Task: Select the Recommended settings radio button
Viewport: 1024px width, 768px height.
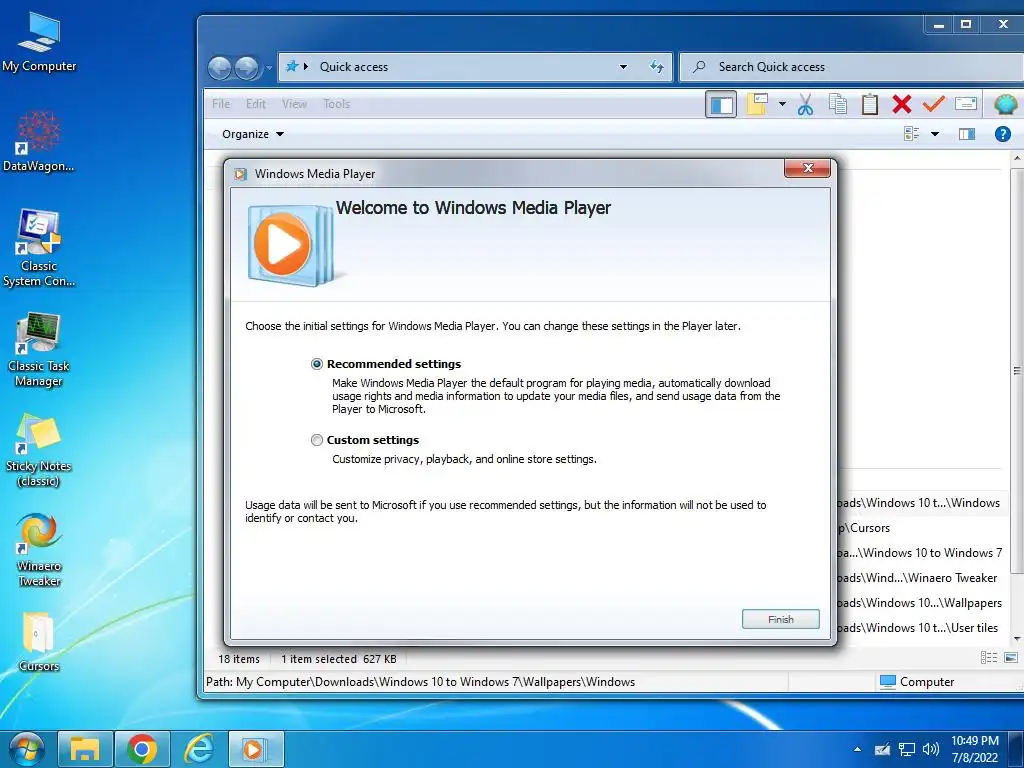Action: pos(317,364)
